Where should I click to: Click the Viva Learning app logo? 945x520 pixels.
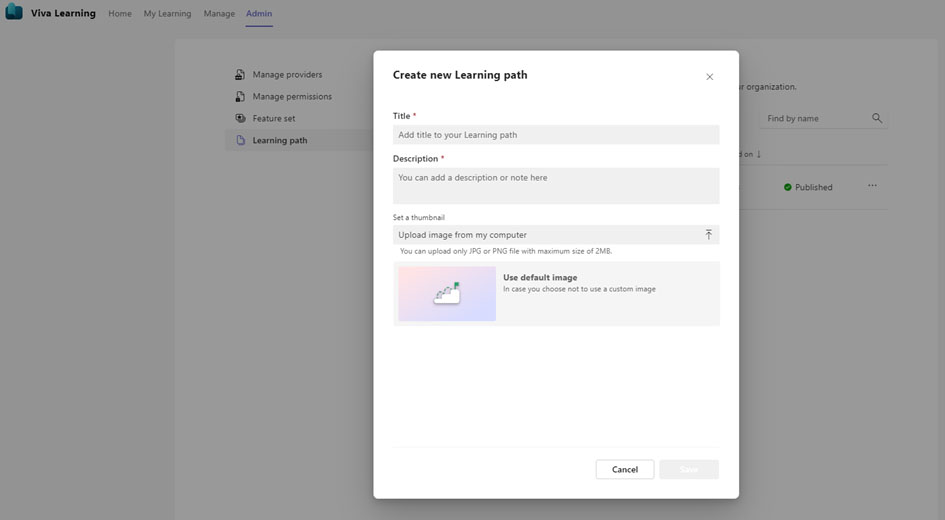pyautogui.click(x=14, y=13)
